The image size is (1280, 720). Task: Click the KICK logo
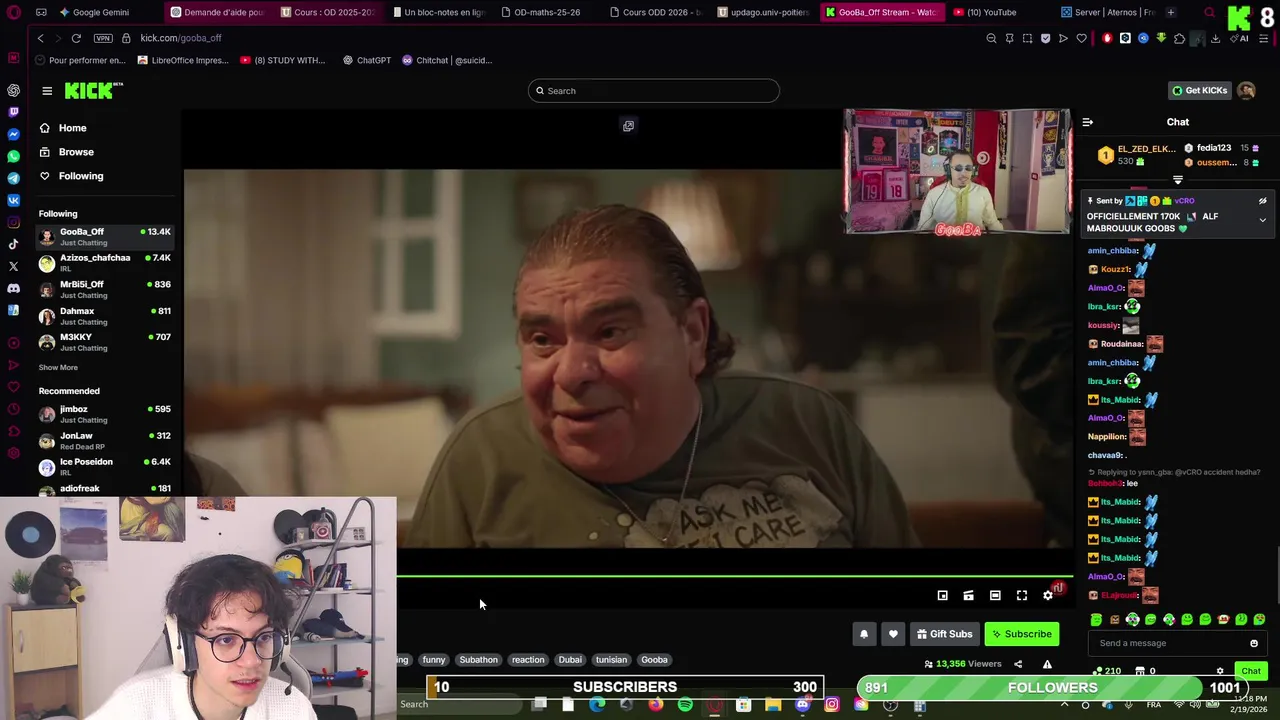(x=93, y=91)
